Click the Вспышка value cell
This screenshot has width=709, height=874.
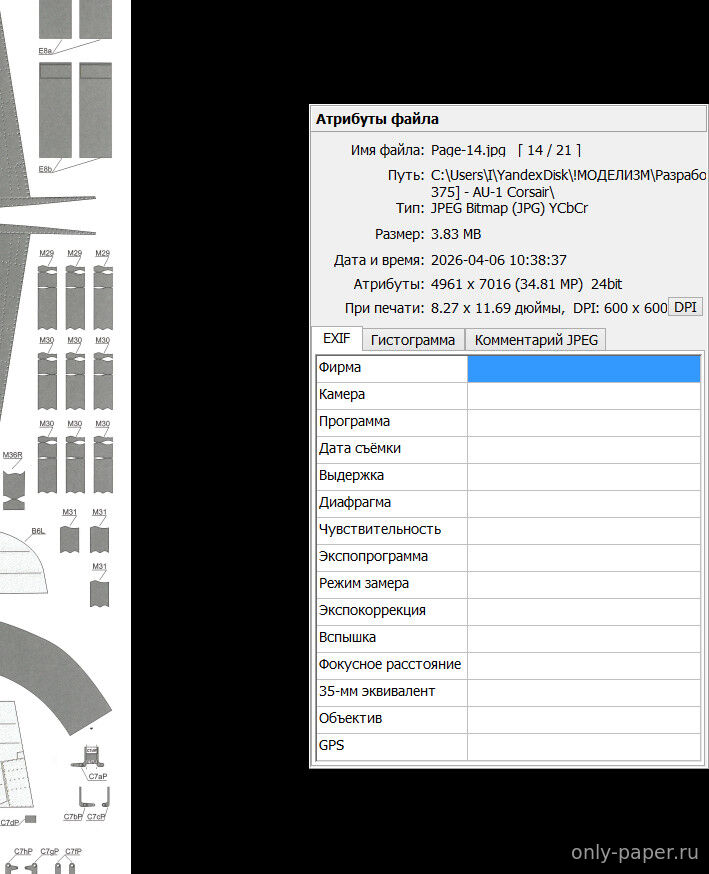click(583, 638)
